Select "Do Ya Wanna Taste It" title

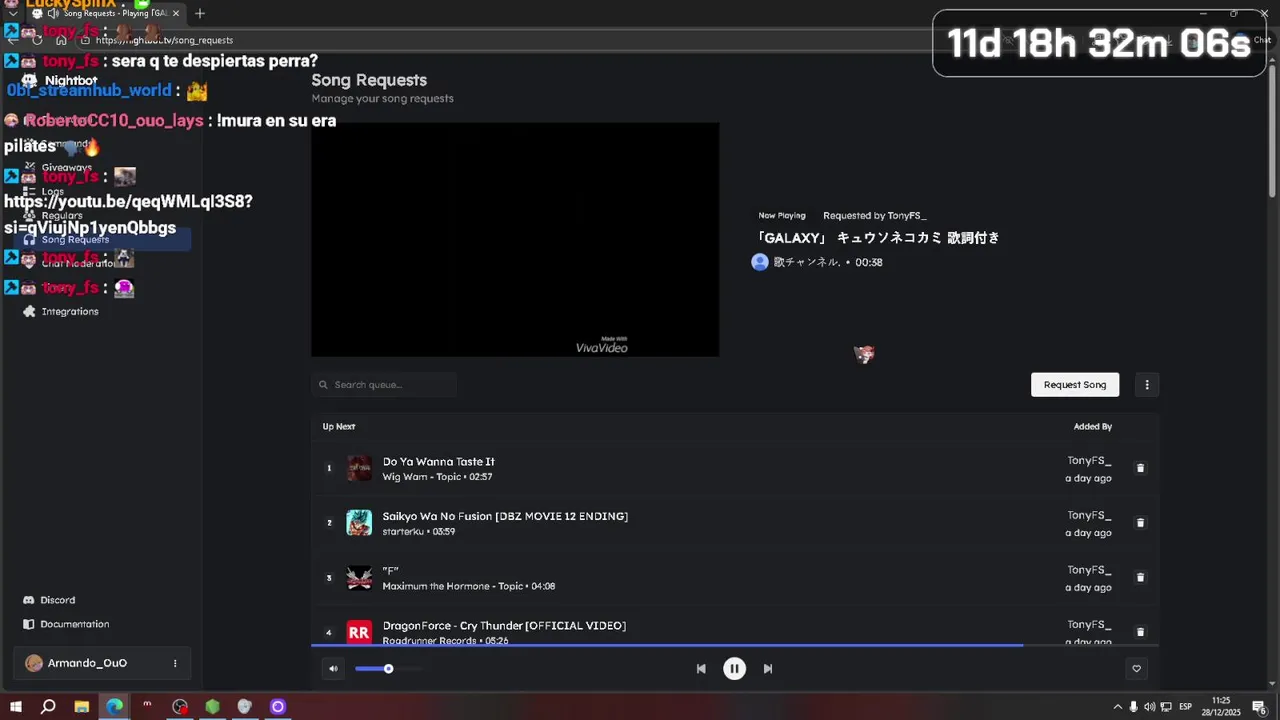click(x=438, y=461)
